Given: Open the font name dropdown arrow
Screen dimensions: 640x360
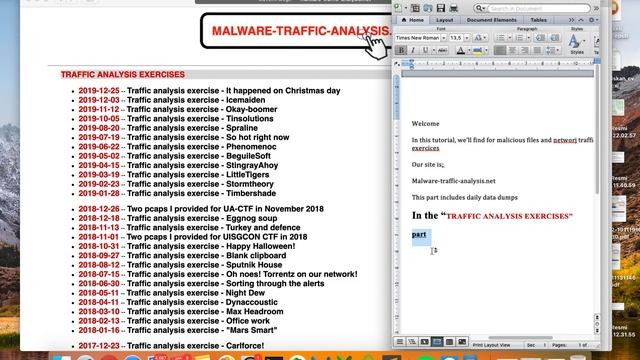Looking at the screenshot, I should click(x=444, y=38).
